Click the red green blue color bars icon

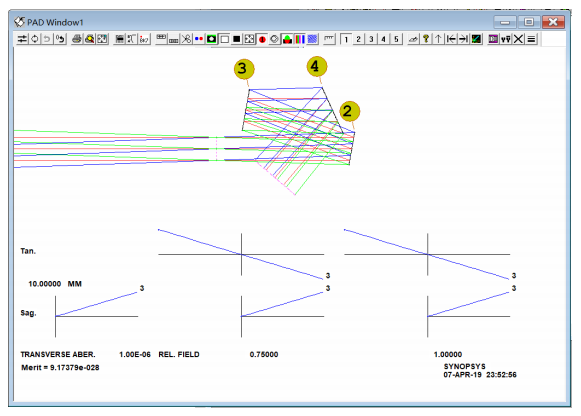point(300,39)
